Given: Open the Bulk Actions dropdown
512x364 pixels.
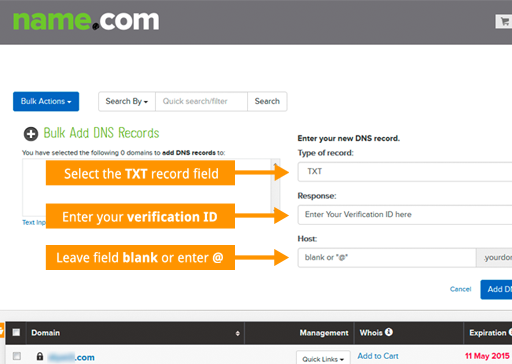Looking at the screenshot, I should (x=46, y=101).
